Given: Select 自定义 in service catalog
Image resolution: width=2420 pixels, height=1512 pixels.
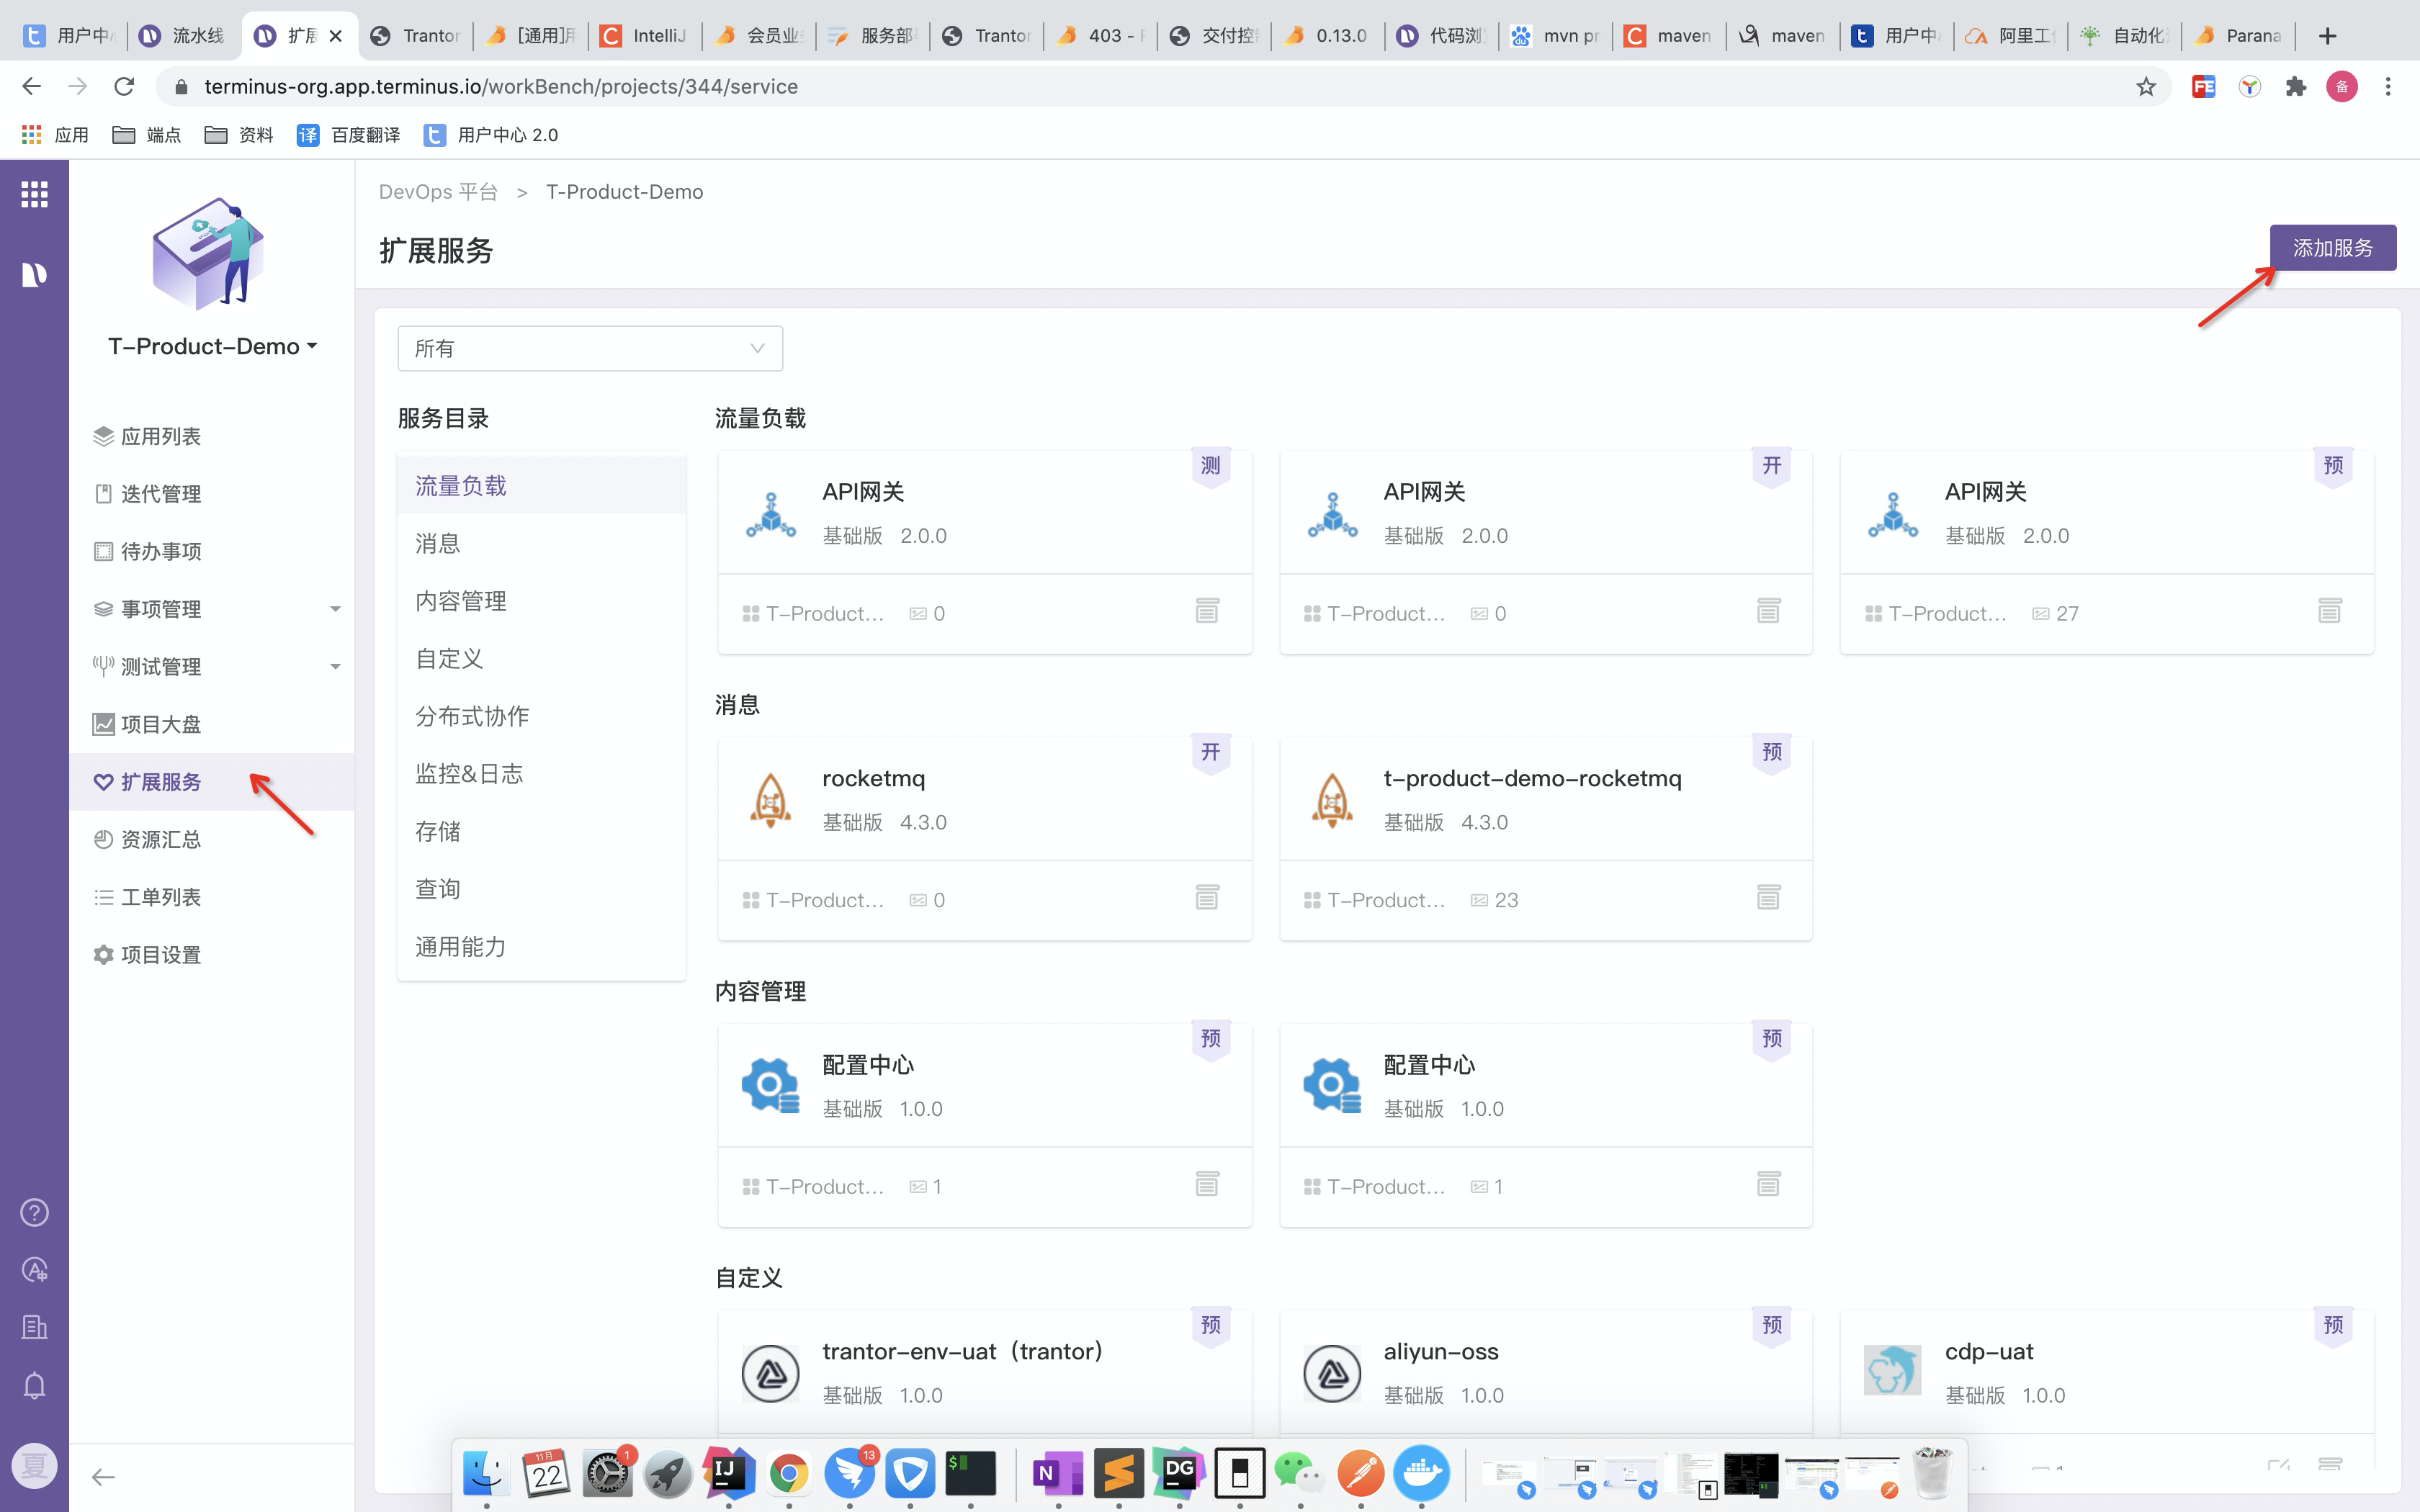Looking at the screenshot, I should [x=541, y=659].
